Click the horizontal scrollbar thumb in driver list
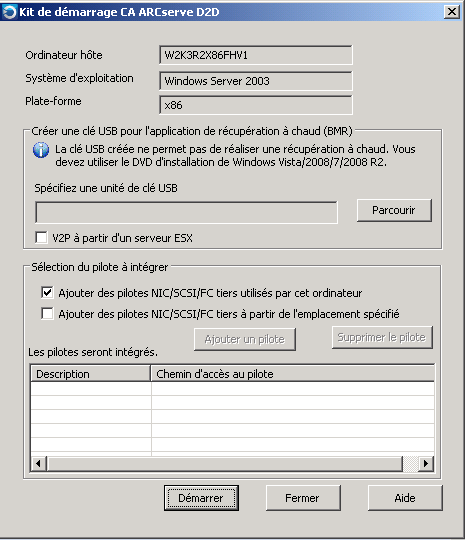This screenshot has height=540, width=465. [x=225, y=464]
